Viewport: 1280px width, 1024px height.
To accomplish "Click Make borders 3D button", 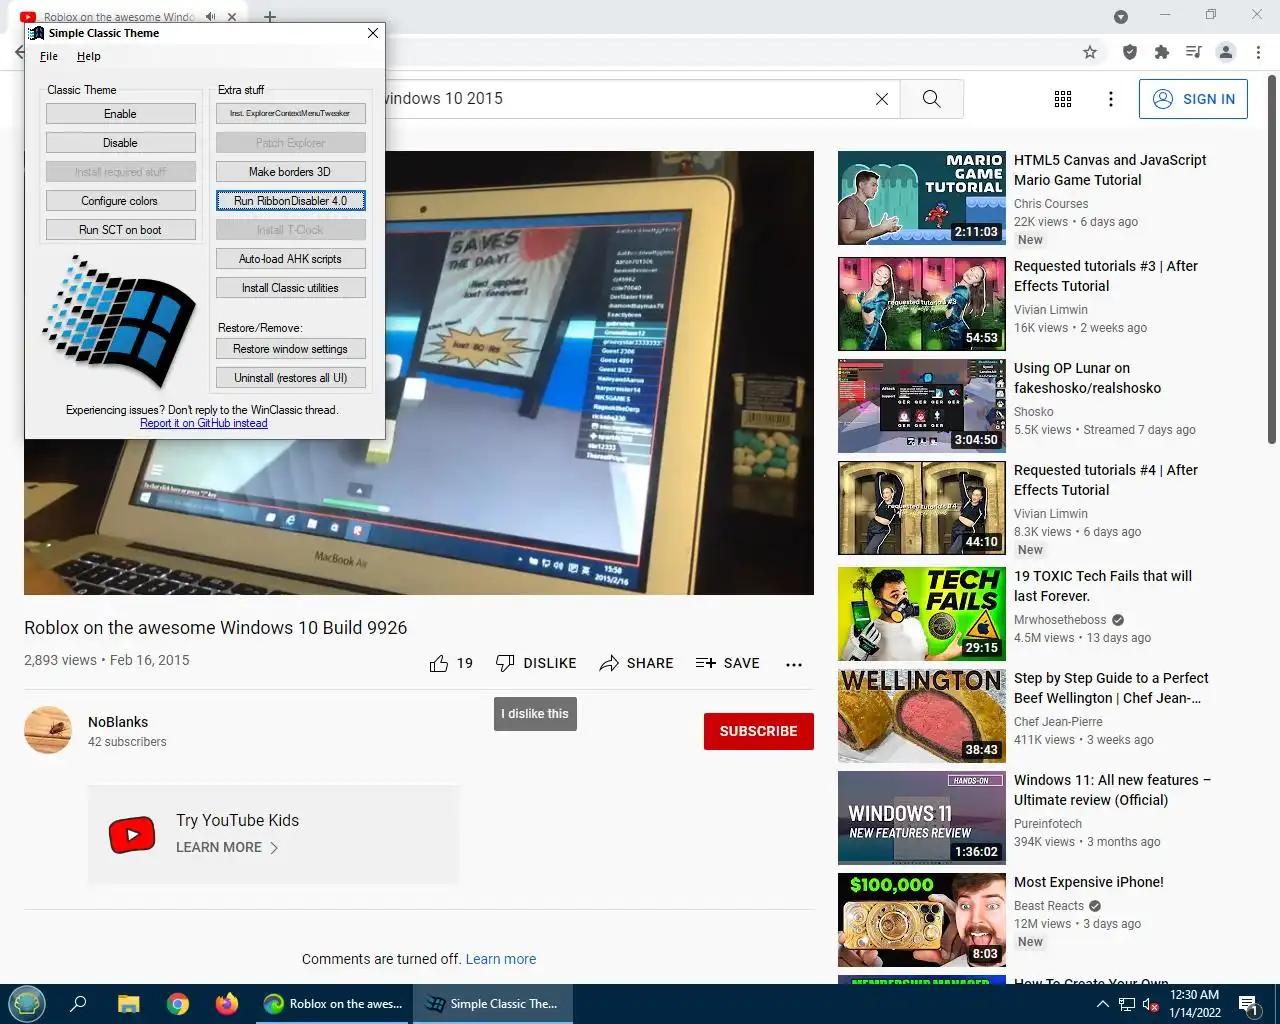I will pyautogui.click(x=290, y=172).
